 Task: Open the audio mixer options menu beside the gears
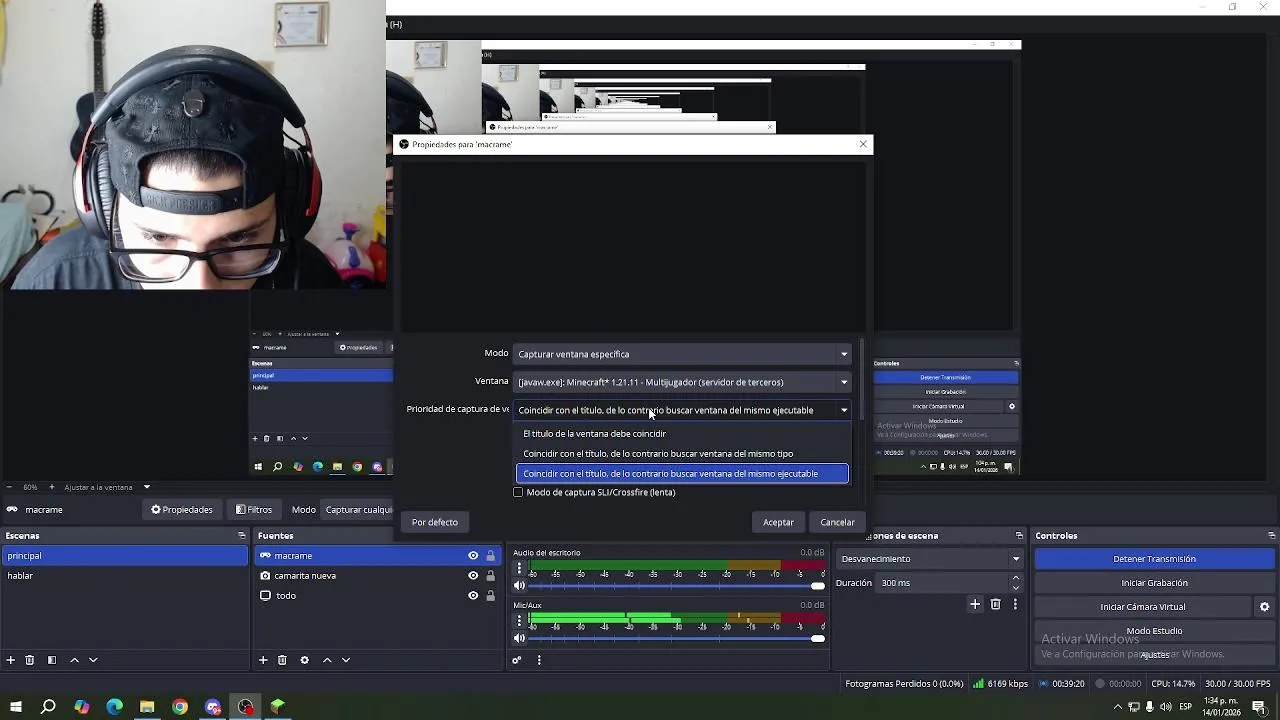[539, 660]
